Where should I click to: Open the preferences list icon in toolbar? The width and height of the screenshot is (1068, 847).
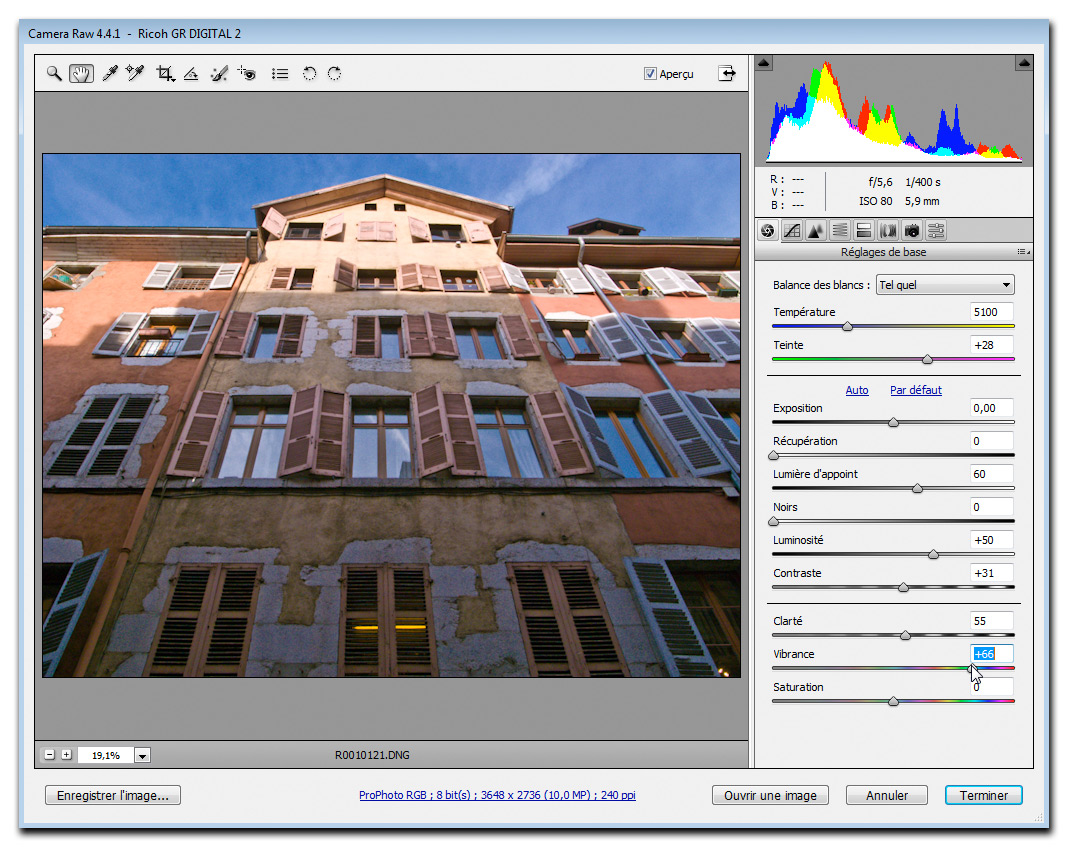pos(280,74)
